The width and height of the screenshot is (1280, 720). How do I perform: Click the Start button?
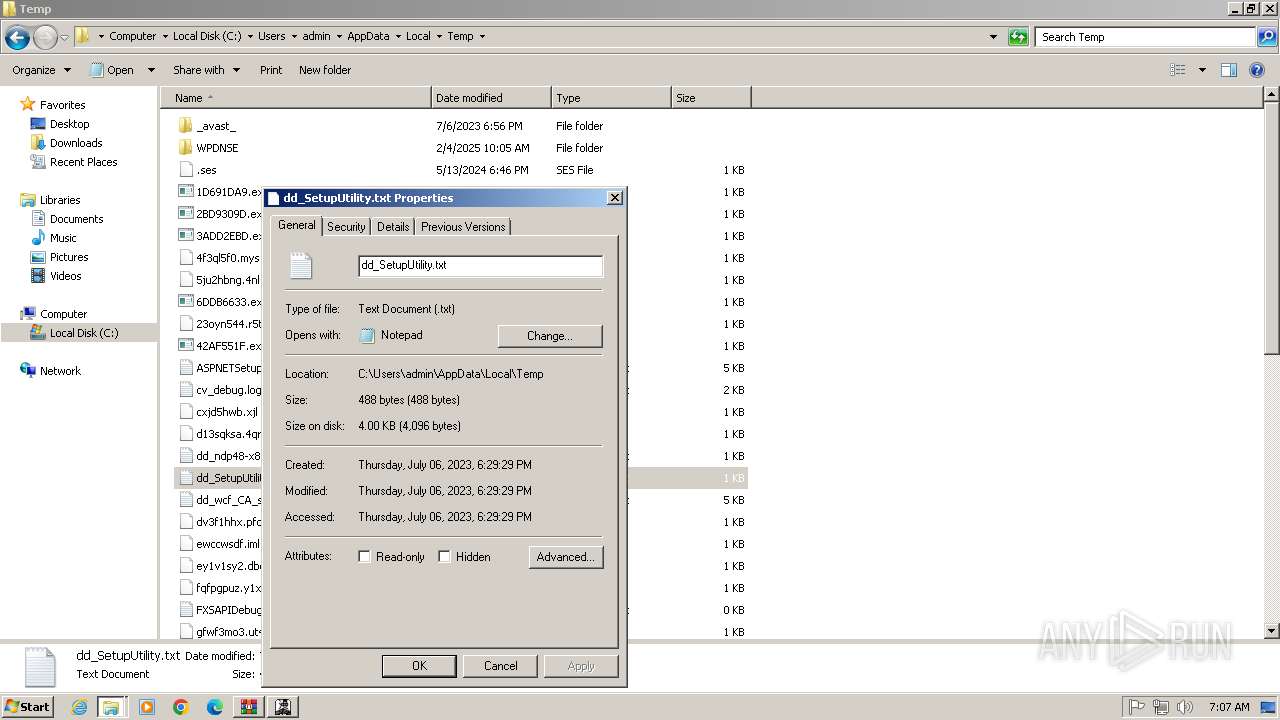pyautogui.click(x=28, y=707)
